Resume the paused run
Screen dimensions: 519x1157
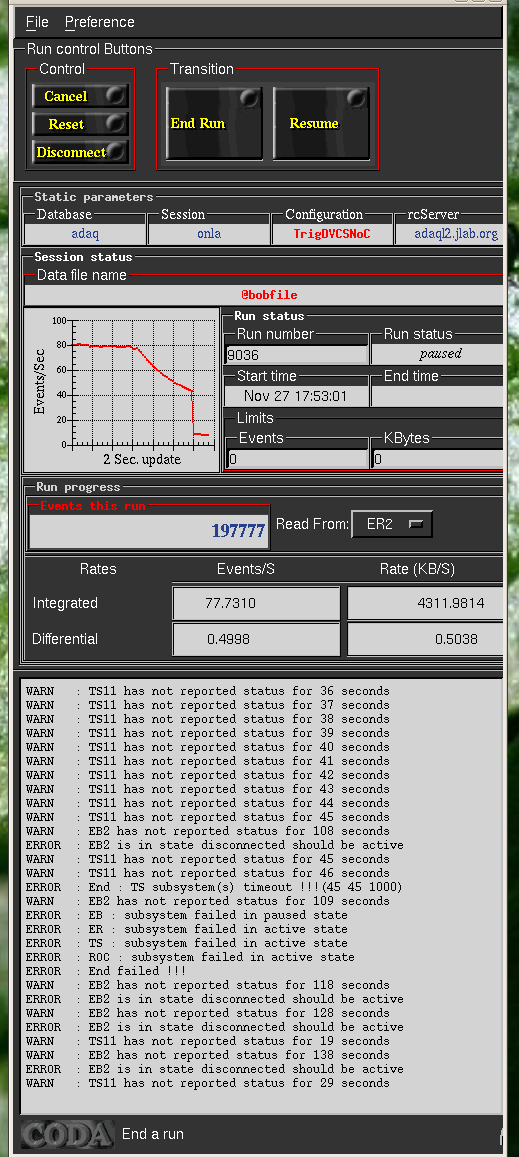pyautogui.click(x=320, y=123)
